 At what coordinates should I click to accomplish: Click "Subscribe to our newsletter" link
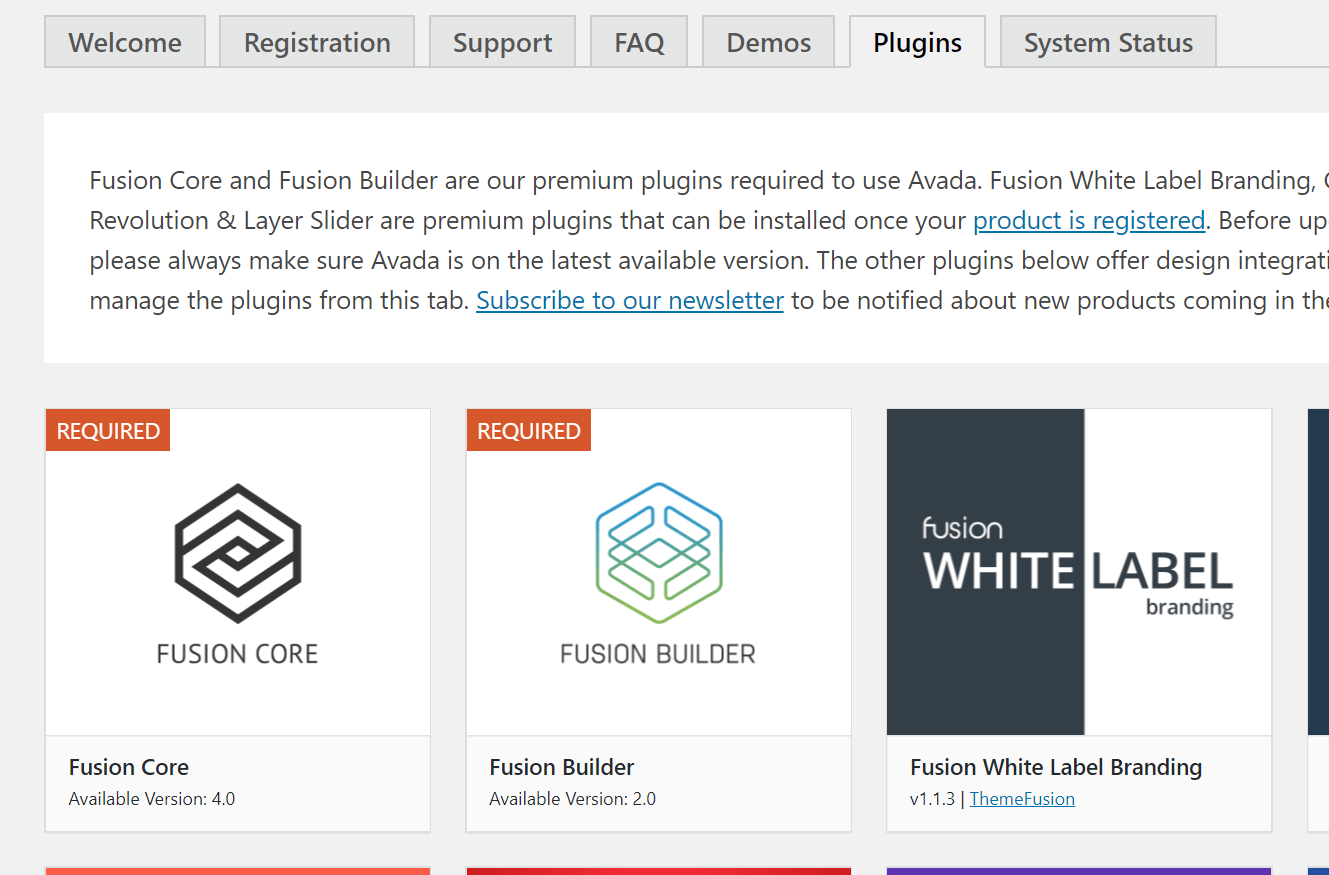pyautogui.click(x=630, y=300)
